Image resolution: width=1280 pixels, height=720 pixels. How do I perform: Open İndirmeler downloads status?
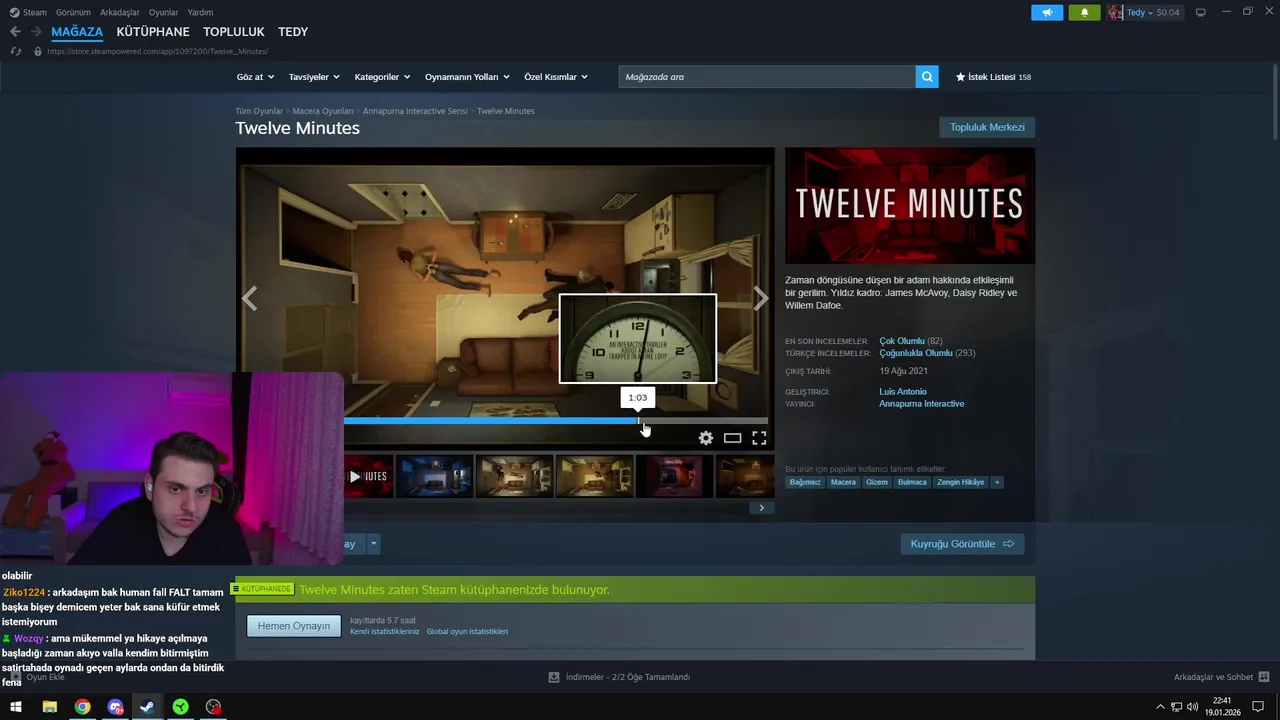click(x=619, y=677)
